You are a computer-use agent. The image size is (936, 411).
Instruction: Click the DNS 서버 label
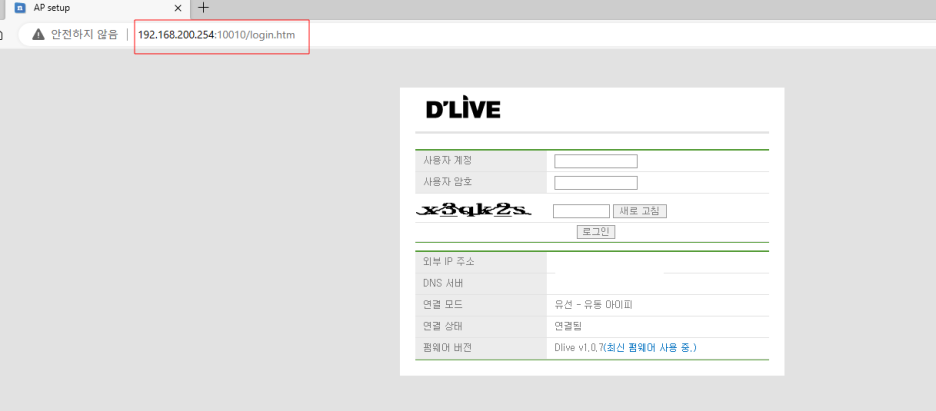(443, 283)
